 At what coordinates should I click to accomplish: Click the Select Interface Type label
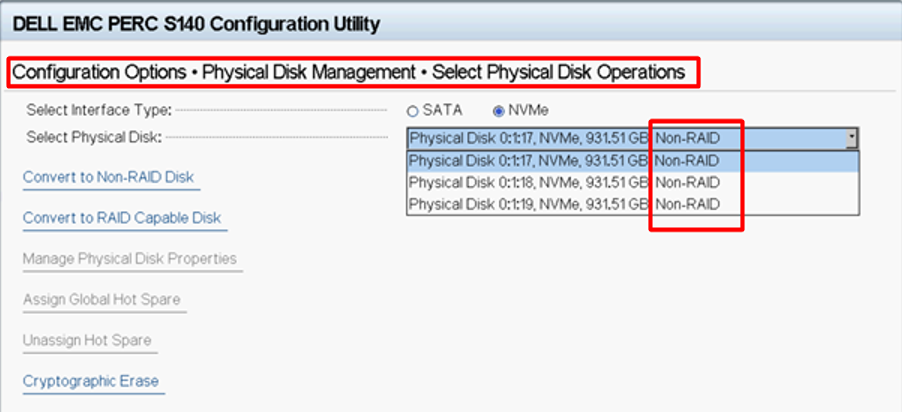coord(99,109)
